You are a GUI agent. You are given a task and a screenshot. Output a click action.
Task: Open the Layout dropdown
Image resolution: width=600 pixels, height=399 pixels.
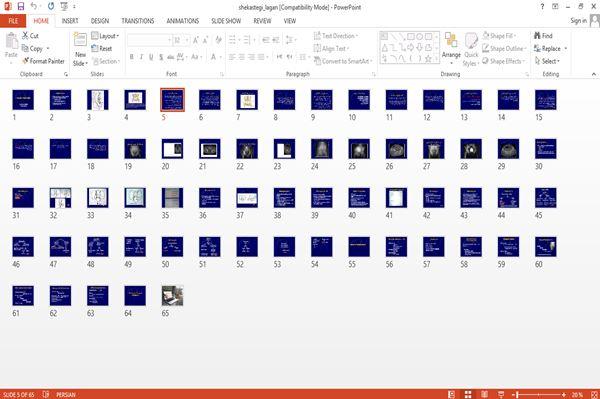(x=105, y=36)
